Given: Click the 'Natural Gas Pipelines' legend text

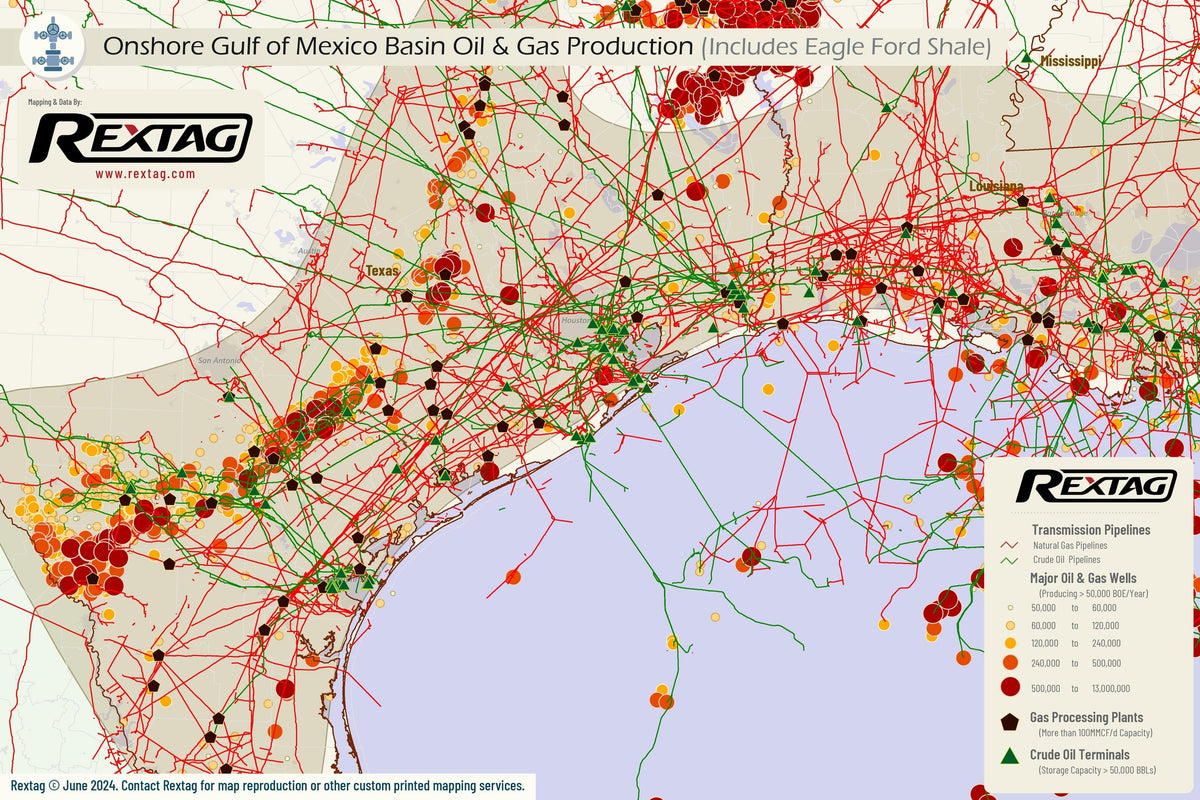Looking at the screenshot, I should 1070,545.
